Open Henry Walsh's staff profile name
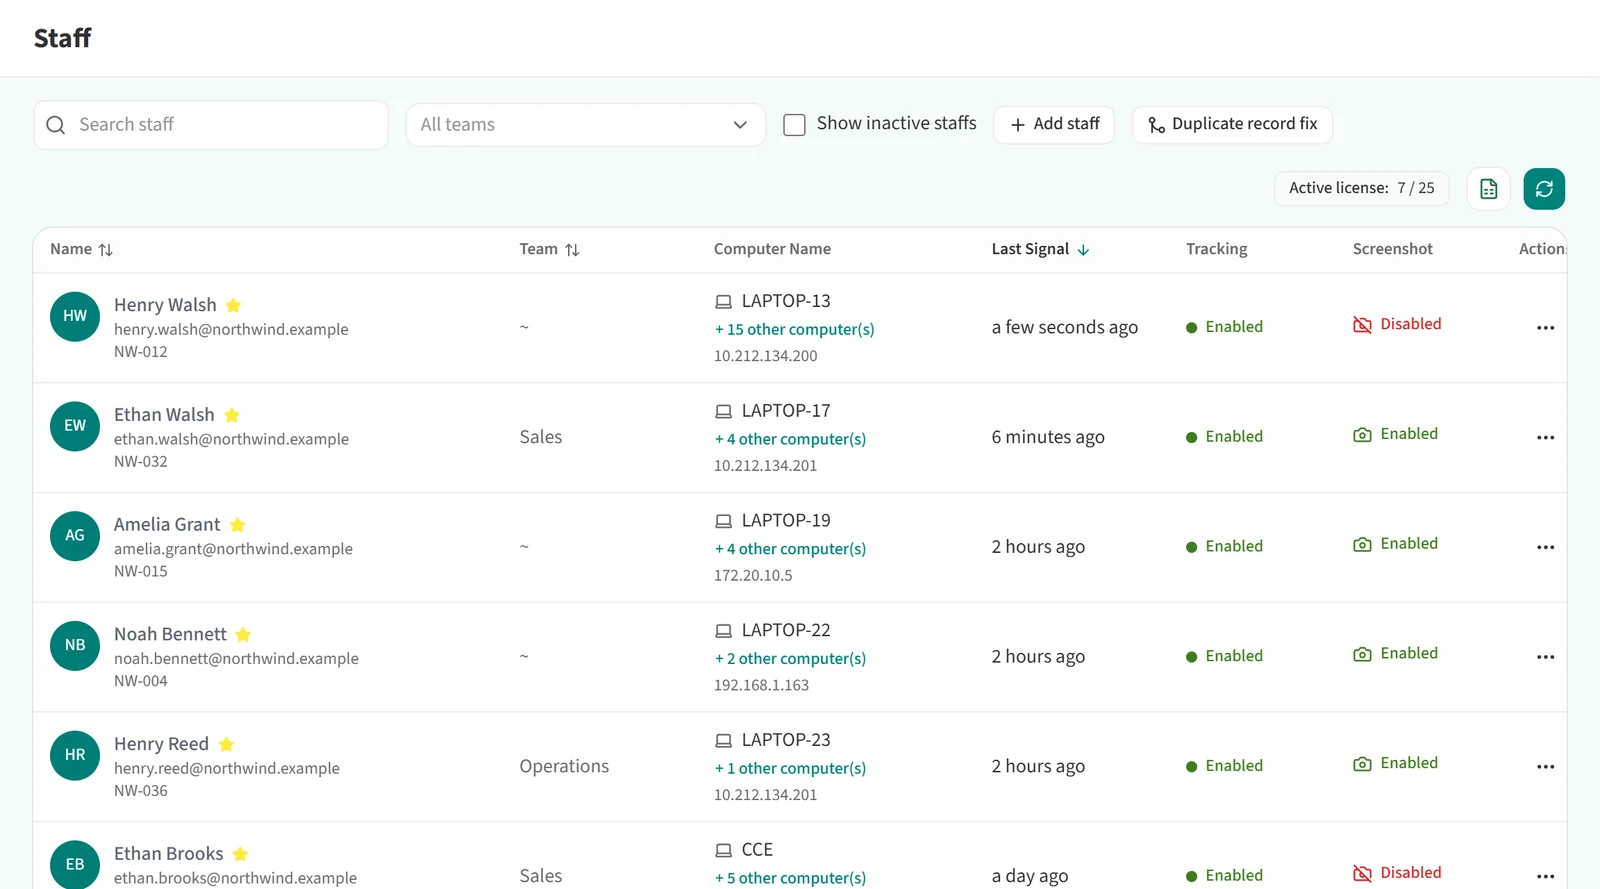Image resolution: width=1600 pixels, height=889 pixels. coord(165,305)
